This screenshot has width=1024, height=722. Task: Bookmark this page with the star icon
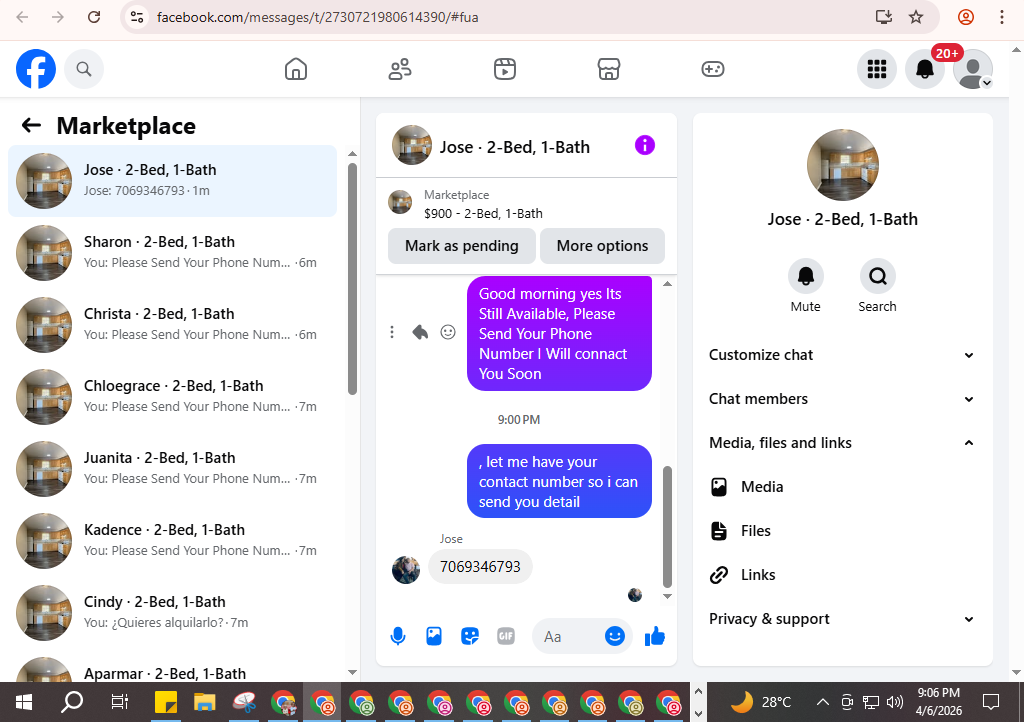916,17
